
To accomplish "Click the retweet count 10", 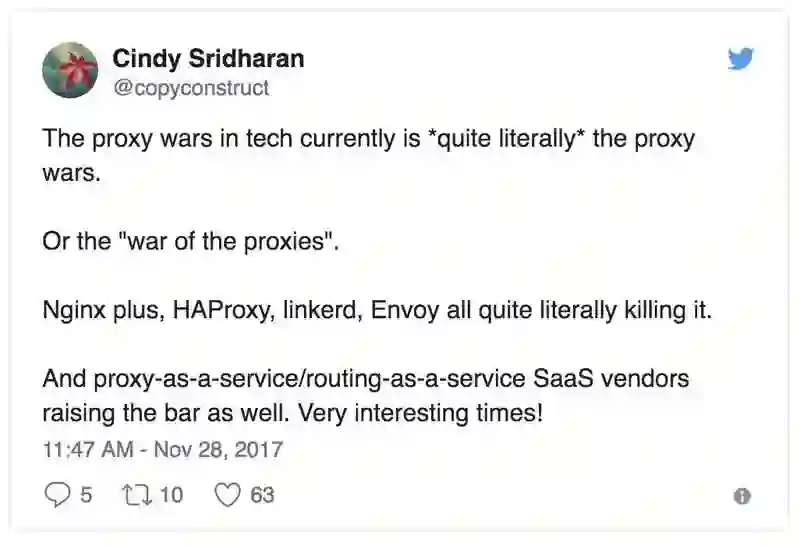I will [171, 494].
